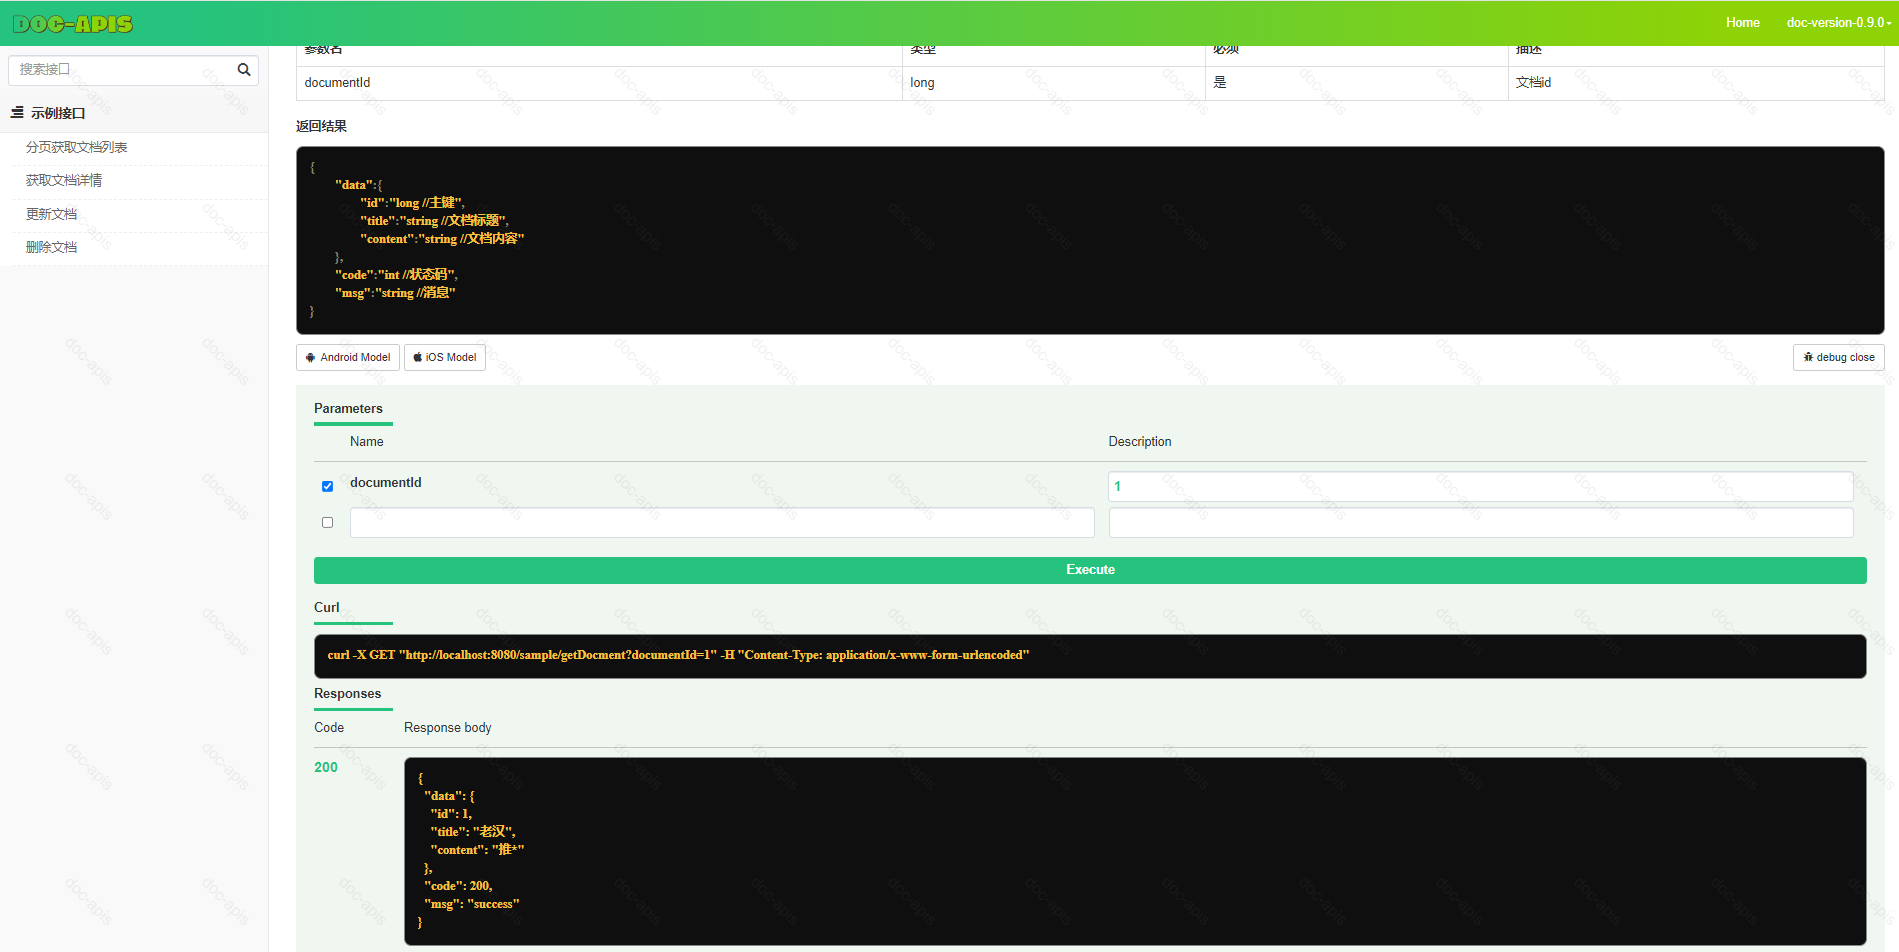
Task: Click the iOS Model button
Action: pos(445,358)
